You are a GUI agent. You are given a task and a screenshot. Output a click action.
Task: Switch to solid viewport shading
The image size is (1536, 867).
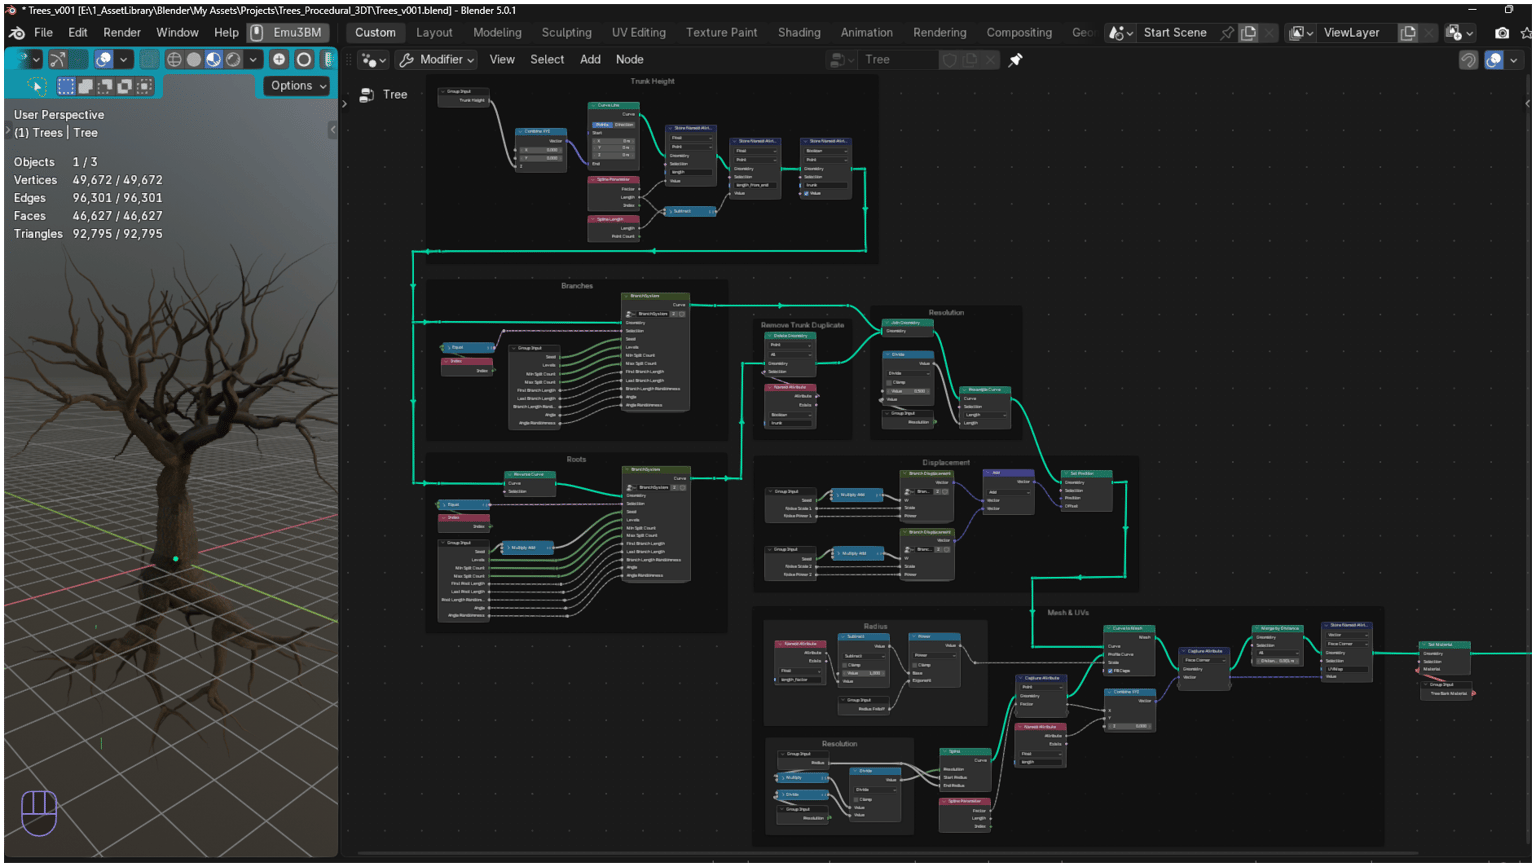point(194,60)
